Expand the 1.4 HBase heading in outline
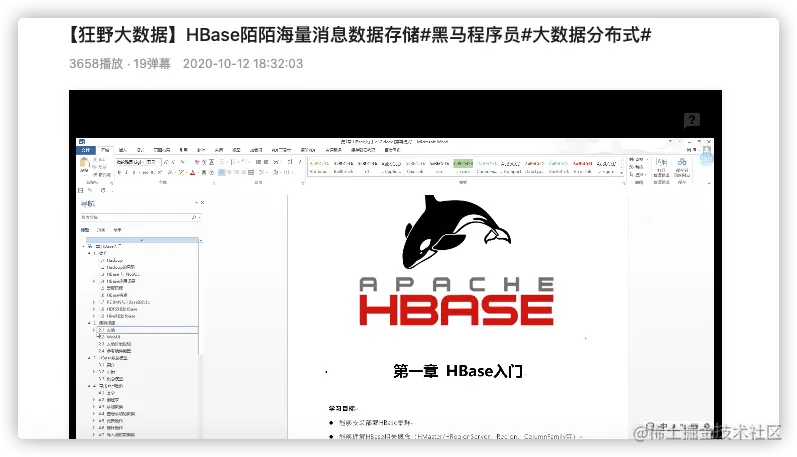Image resolution: width=797 pixels, height=457 pixels. [94, 281]
